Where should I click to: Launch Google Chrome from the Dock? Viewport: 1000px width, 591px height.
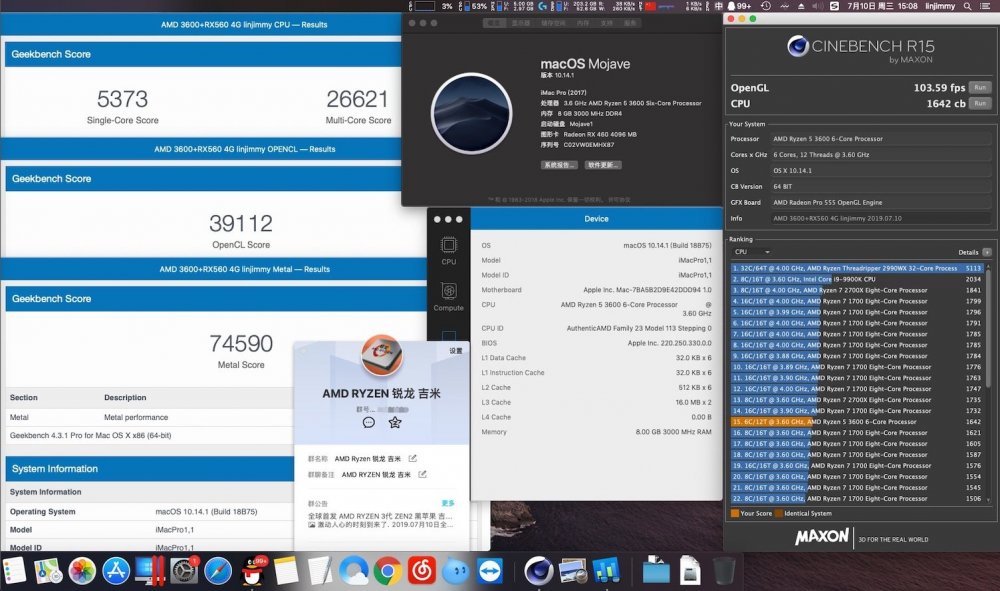point(387,571)
